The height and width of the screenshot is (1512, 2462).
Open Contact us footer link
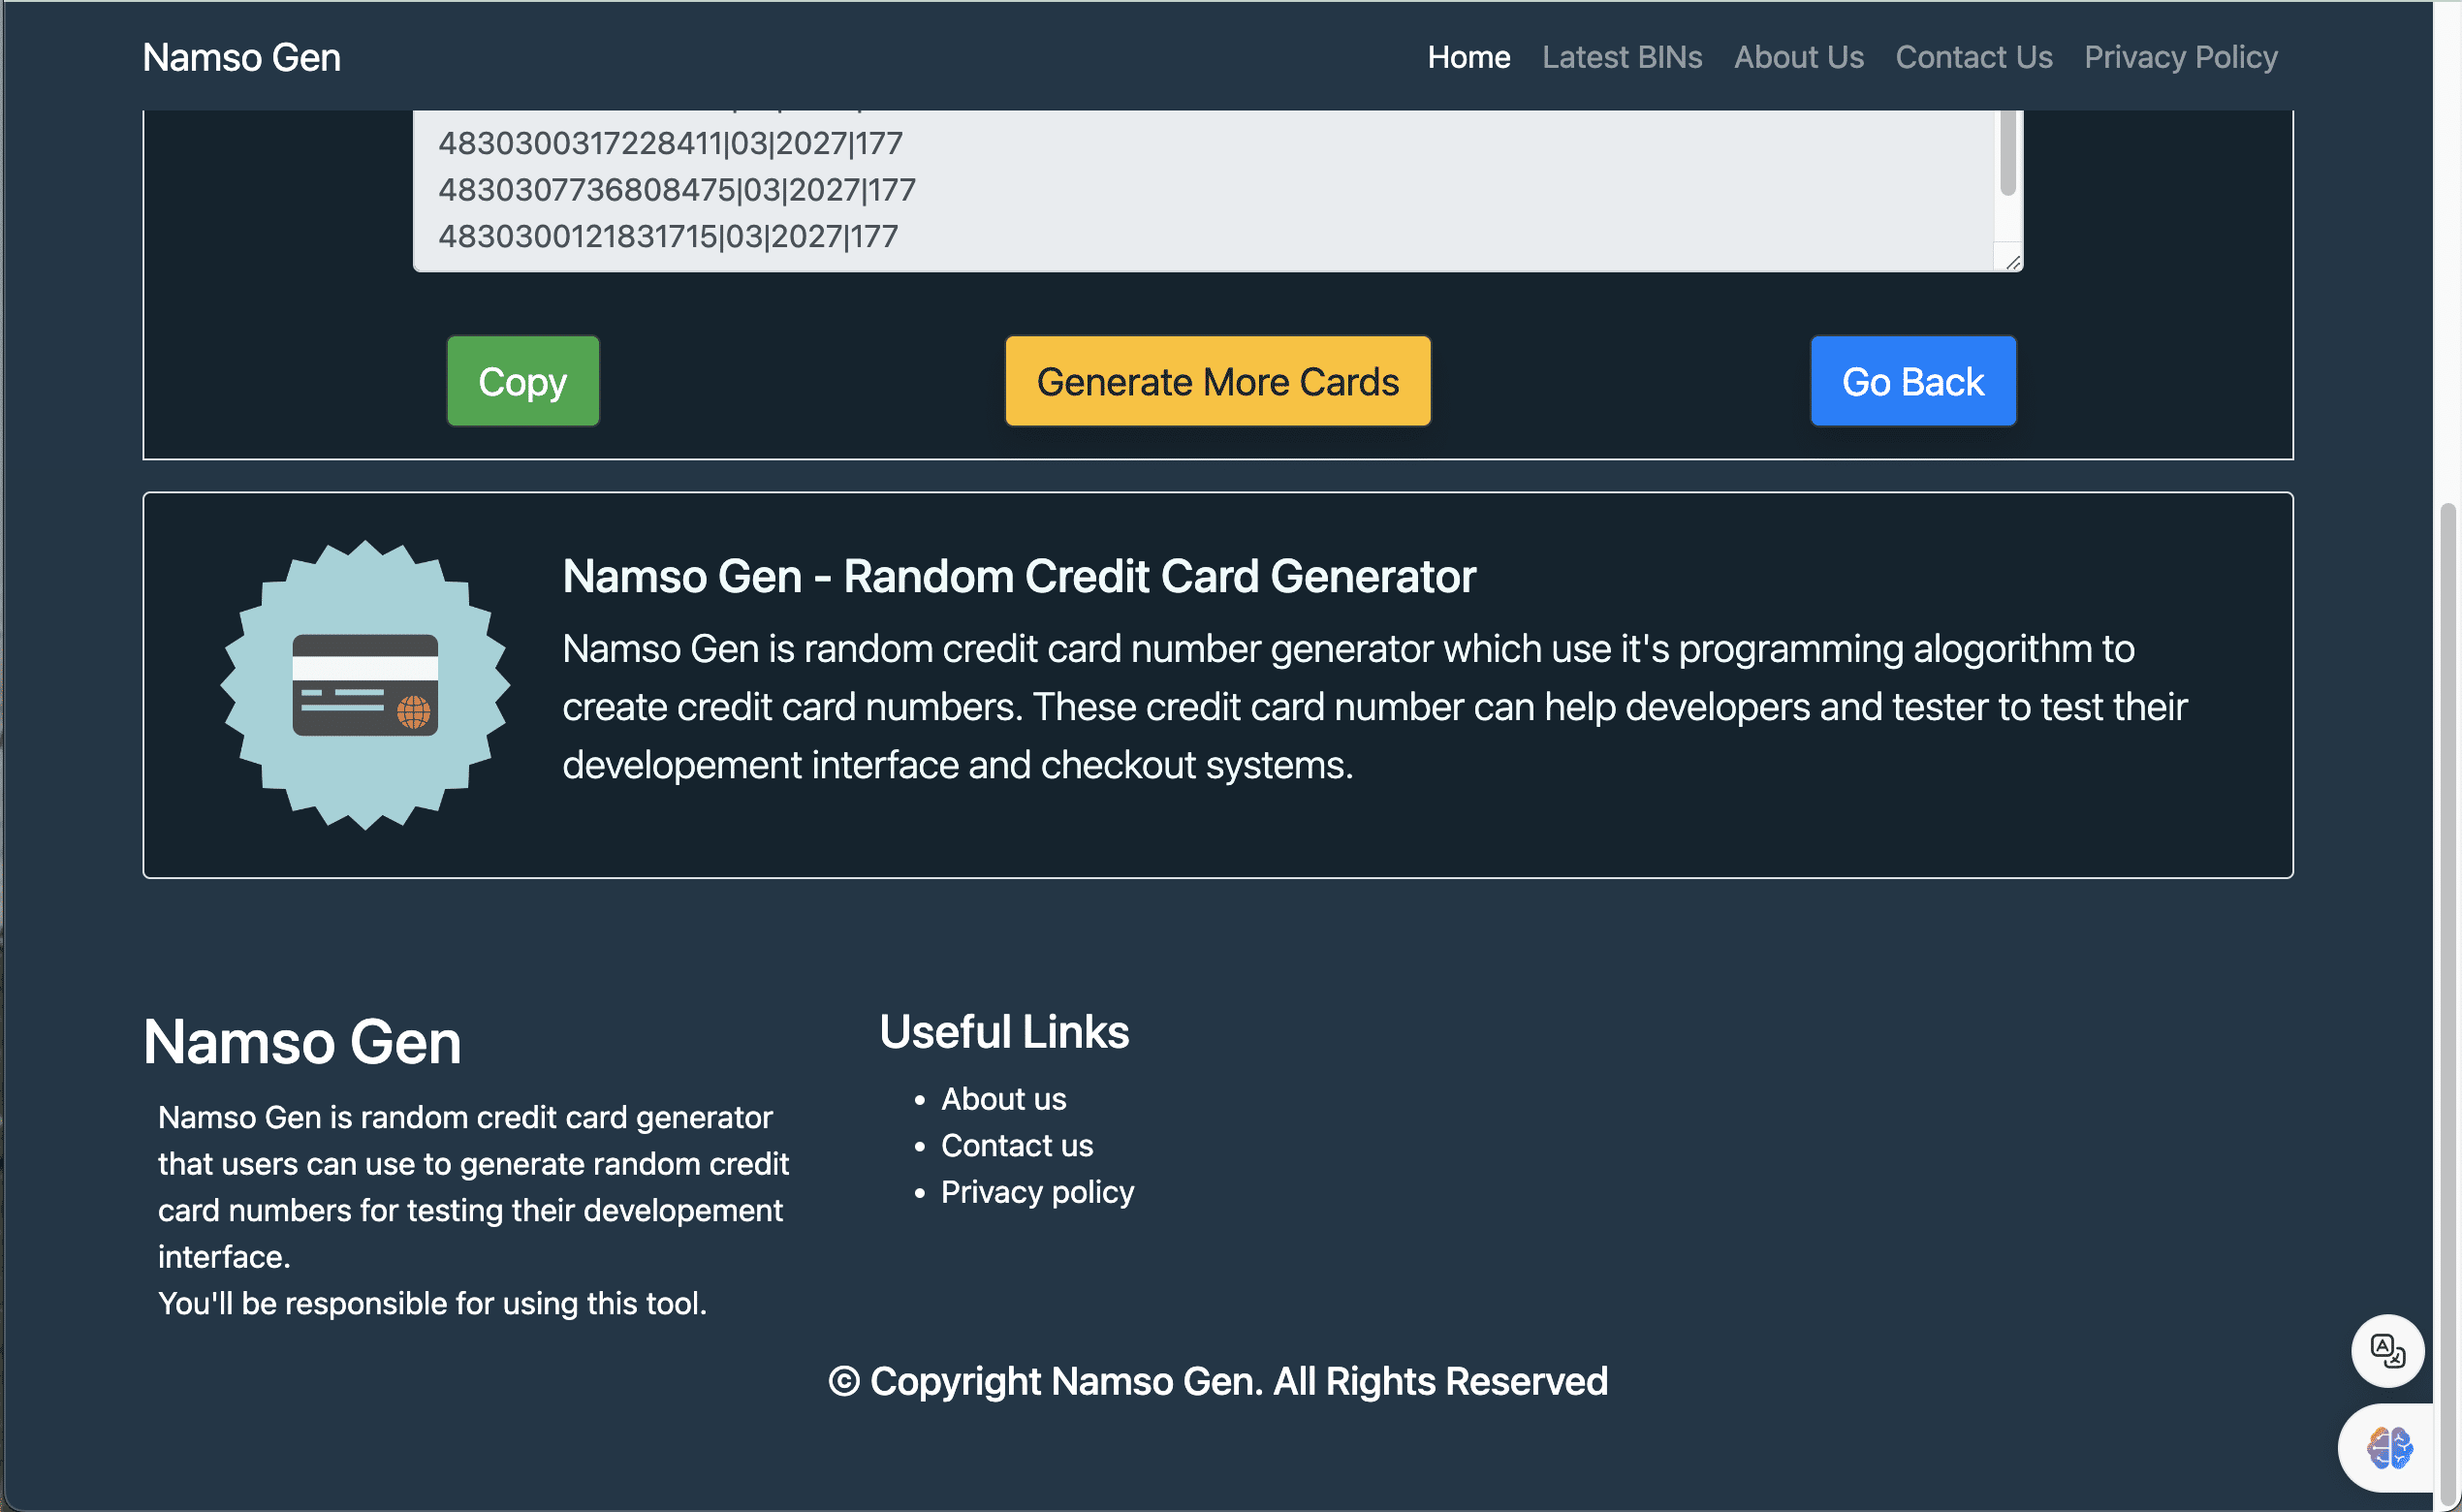pyautogui.click(x=1016, y=1145)
